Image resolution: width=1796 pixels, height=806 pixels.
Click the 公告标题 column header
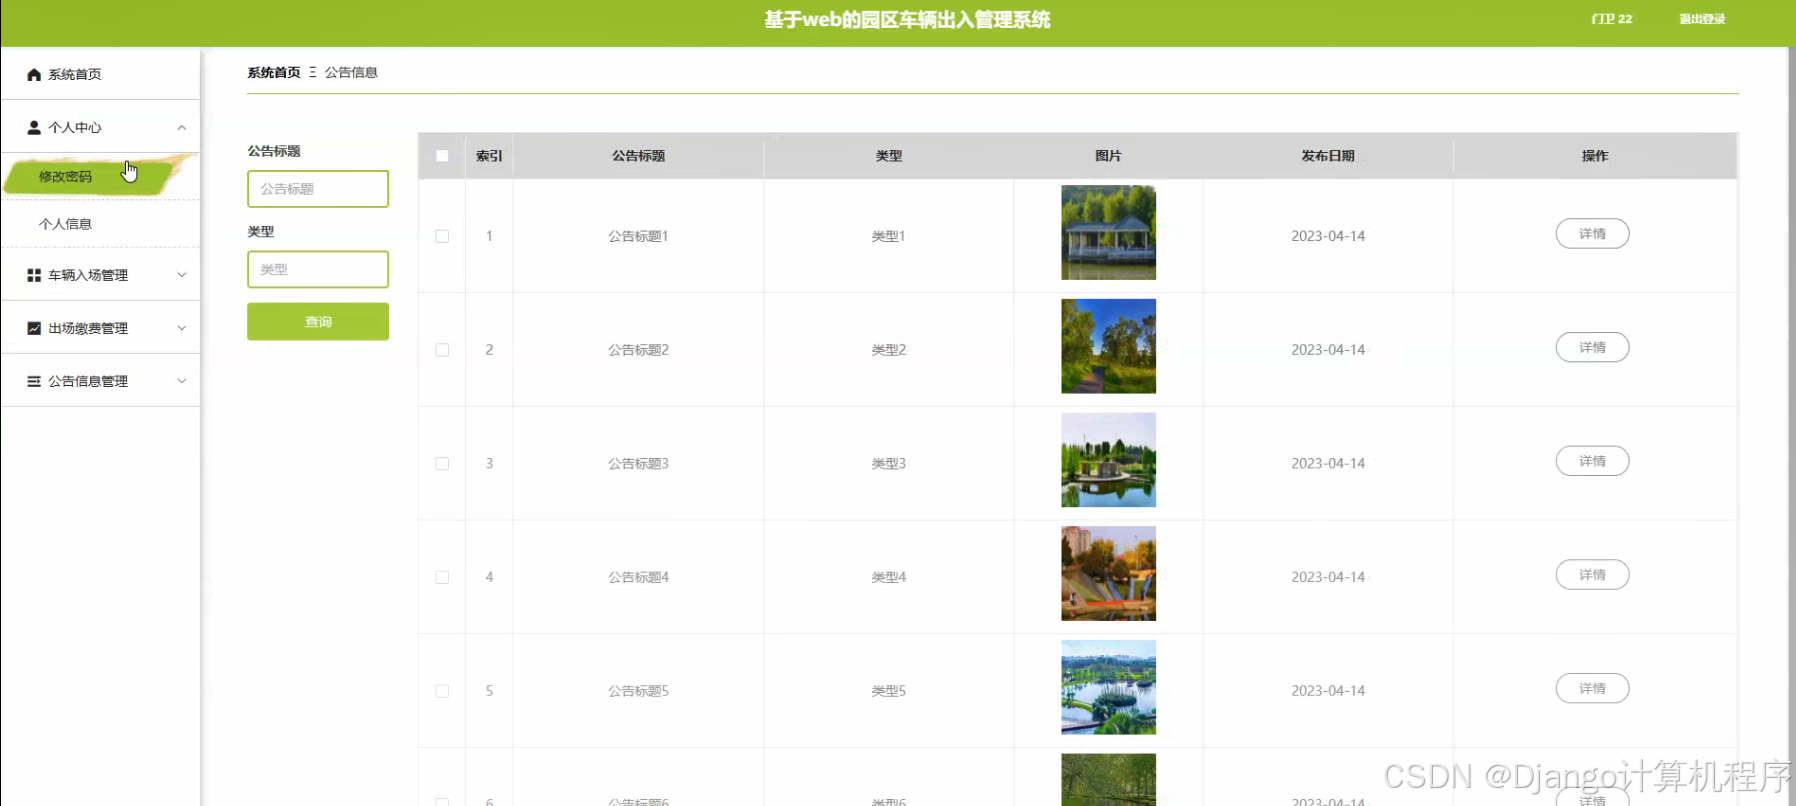(x=638, y=156)
